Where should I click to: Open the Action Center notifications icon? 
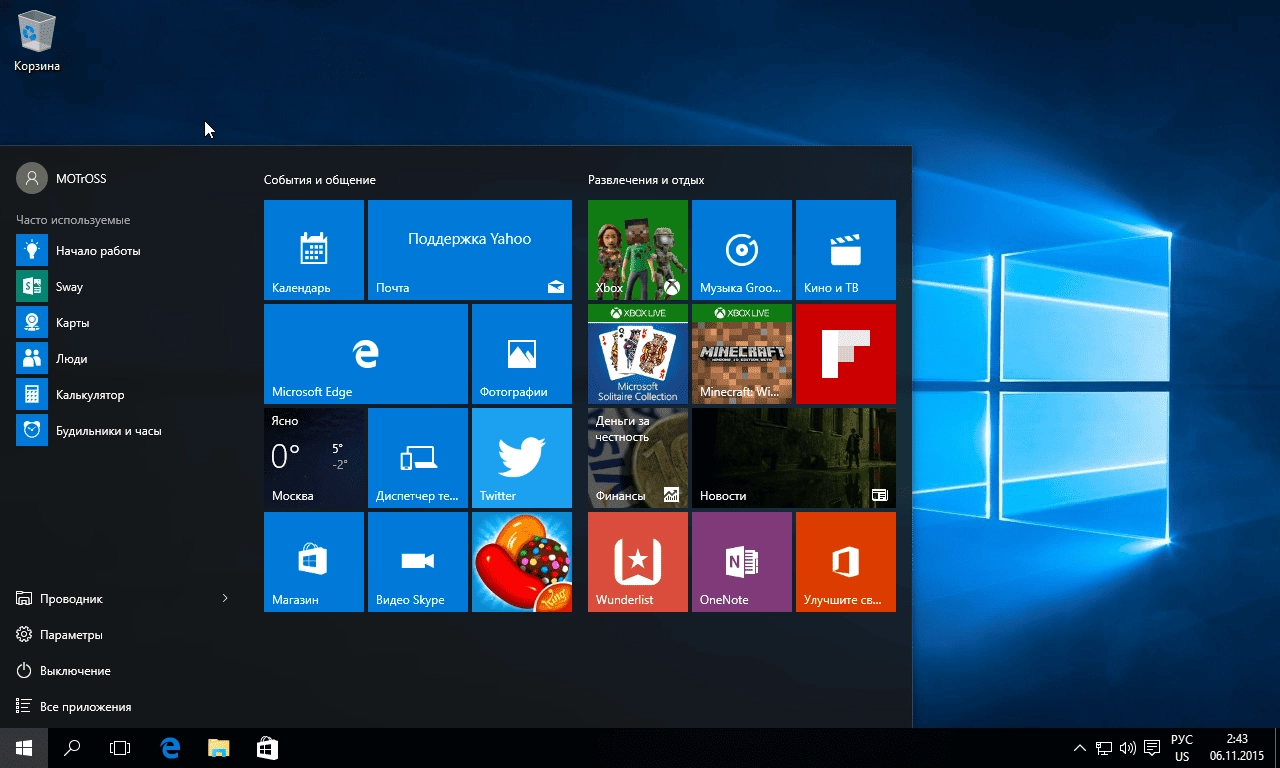(x=1152, y=748)
